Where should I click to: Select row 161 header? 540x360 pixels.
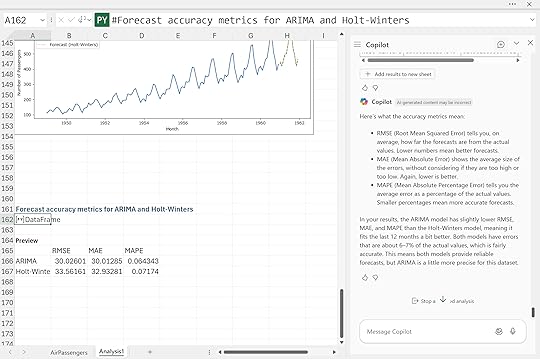pos(7,209)
